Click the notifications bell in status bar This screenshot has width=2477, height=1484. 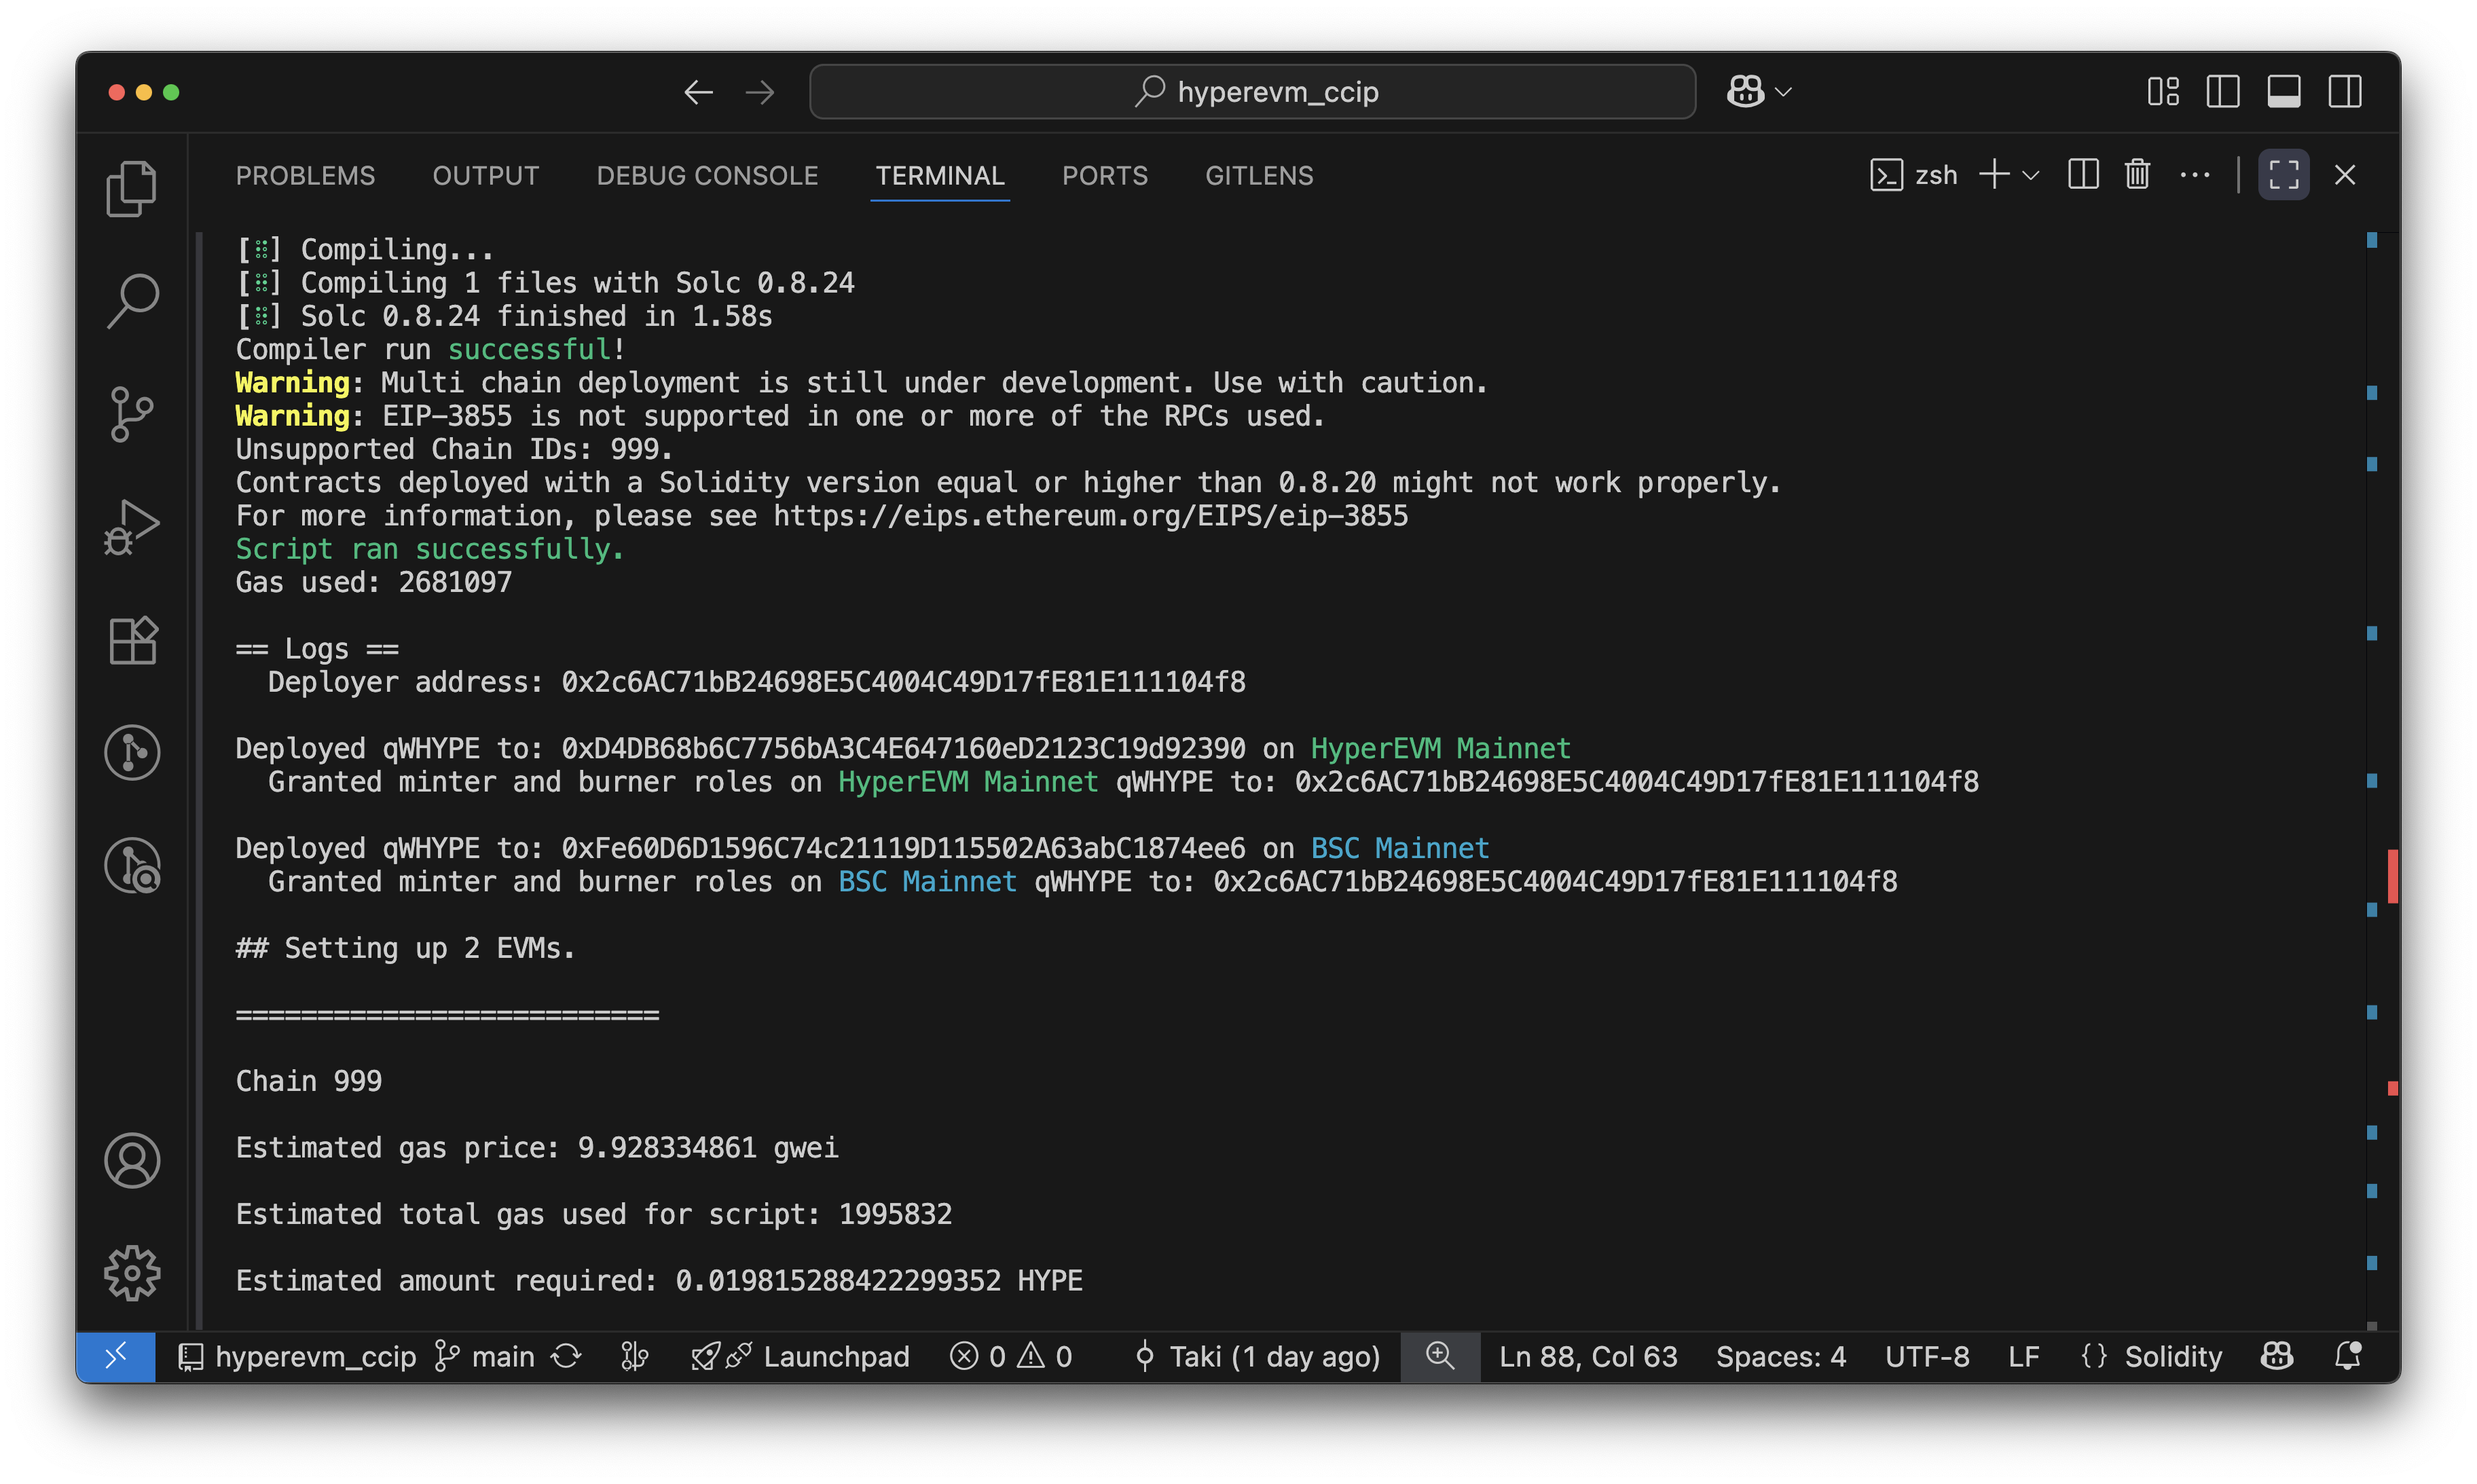(x=2347, y=1356)
